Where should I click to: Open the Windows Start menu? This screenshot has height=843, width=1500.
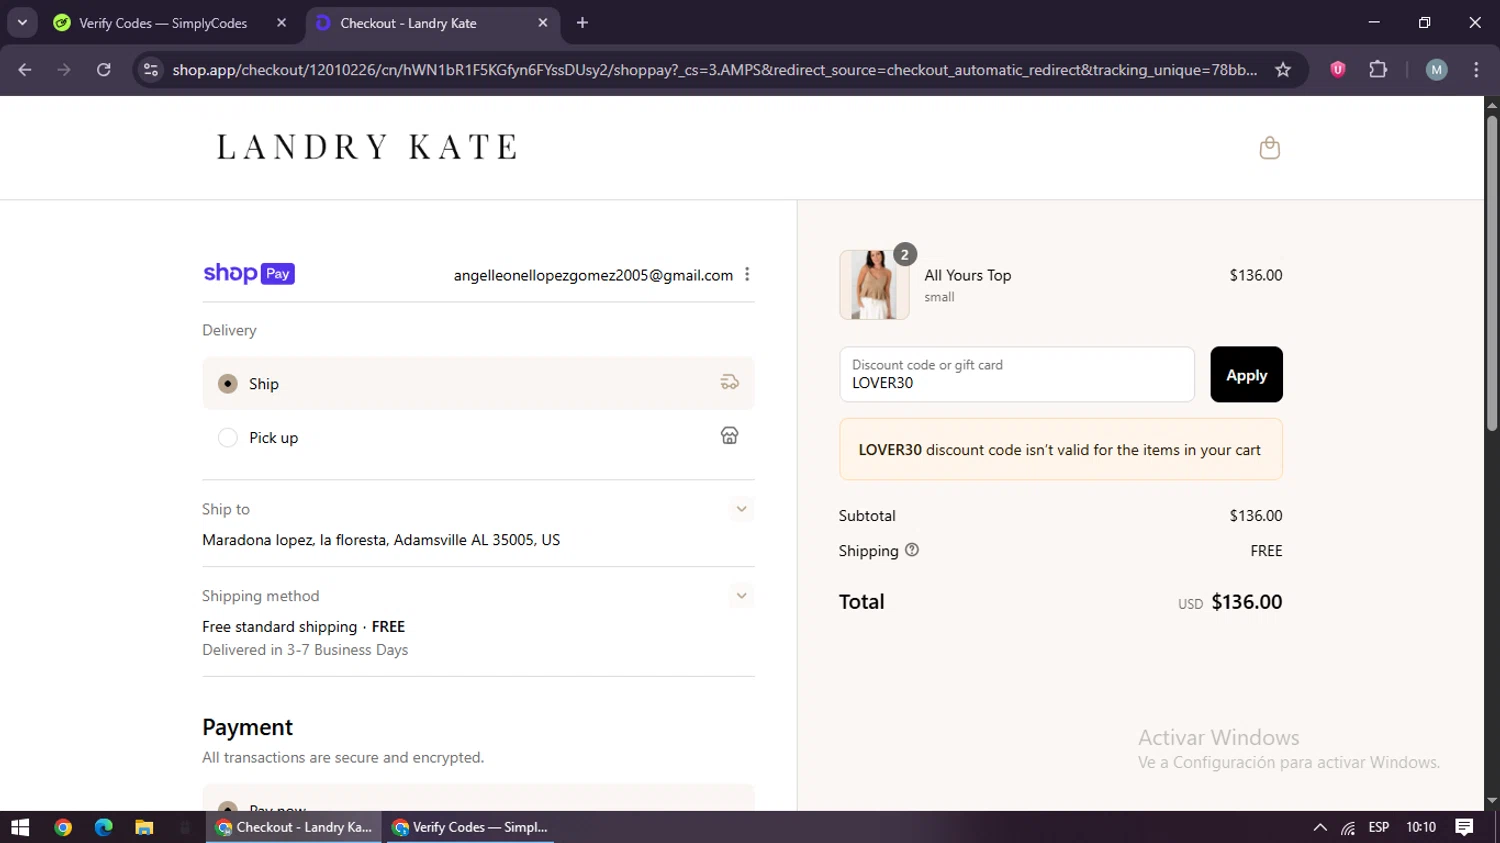click(20, 827)
